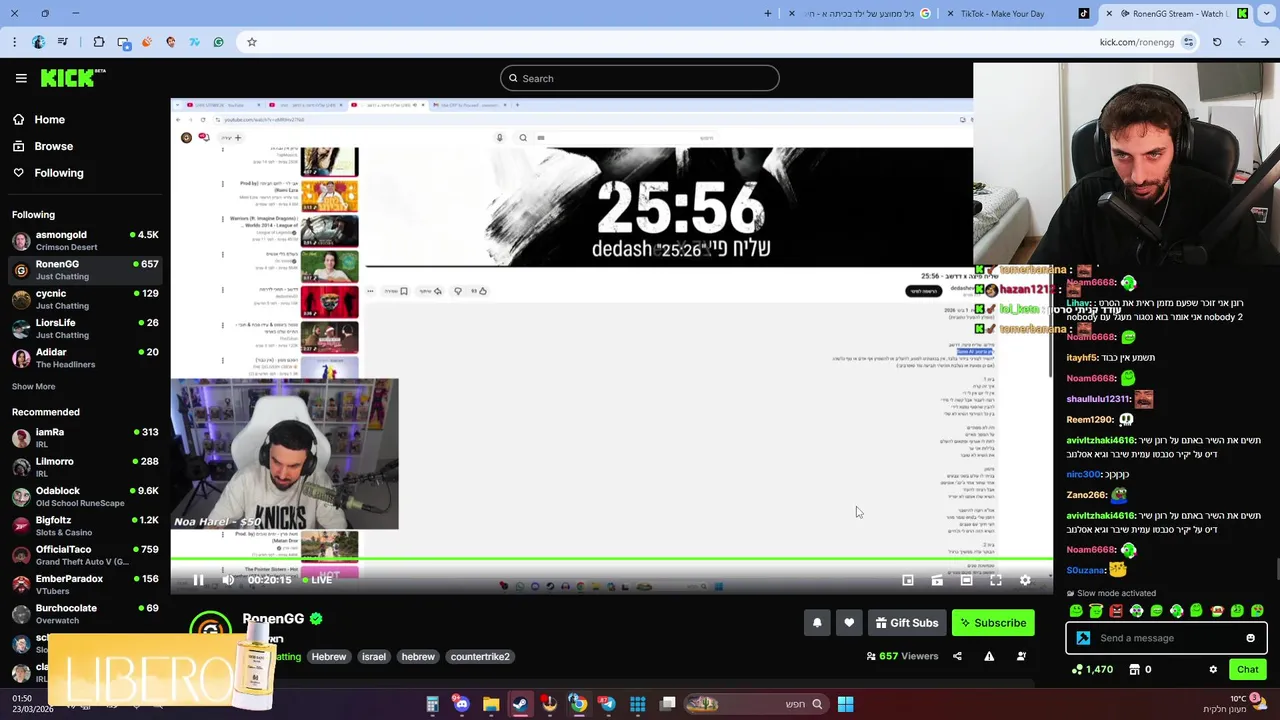Focus the Kick search field
Screen dimensions: 1280x720
pos(640,78)
